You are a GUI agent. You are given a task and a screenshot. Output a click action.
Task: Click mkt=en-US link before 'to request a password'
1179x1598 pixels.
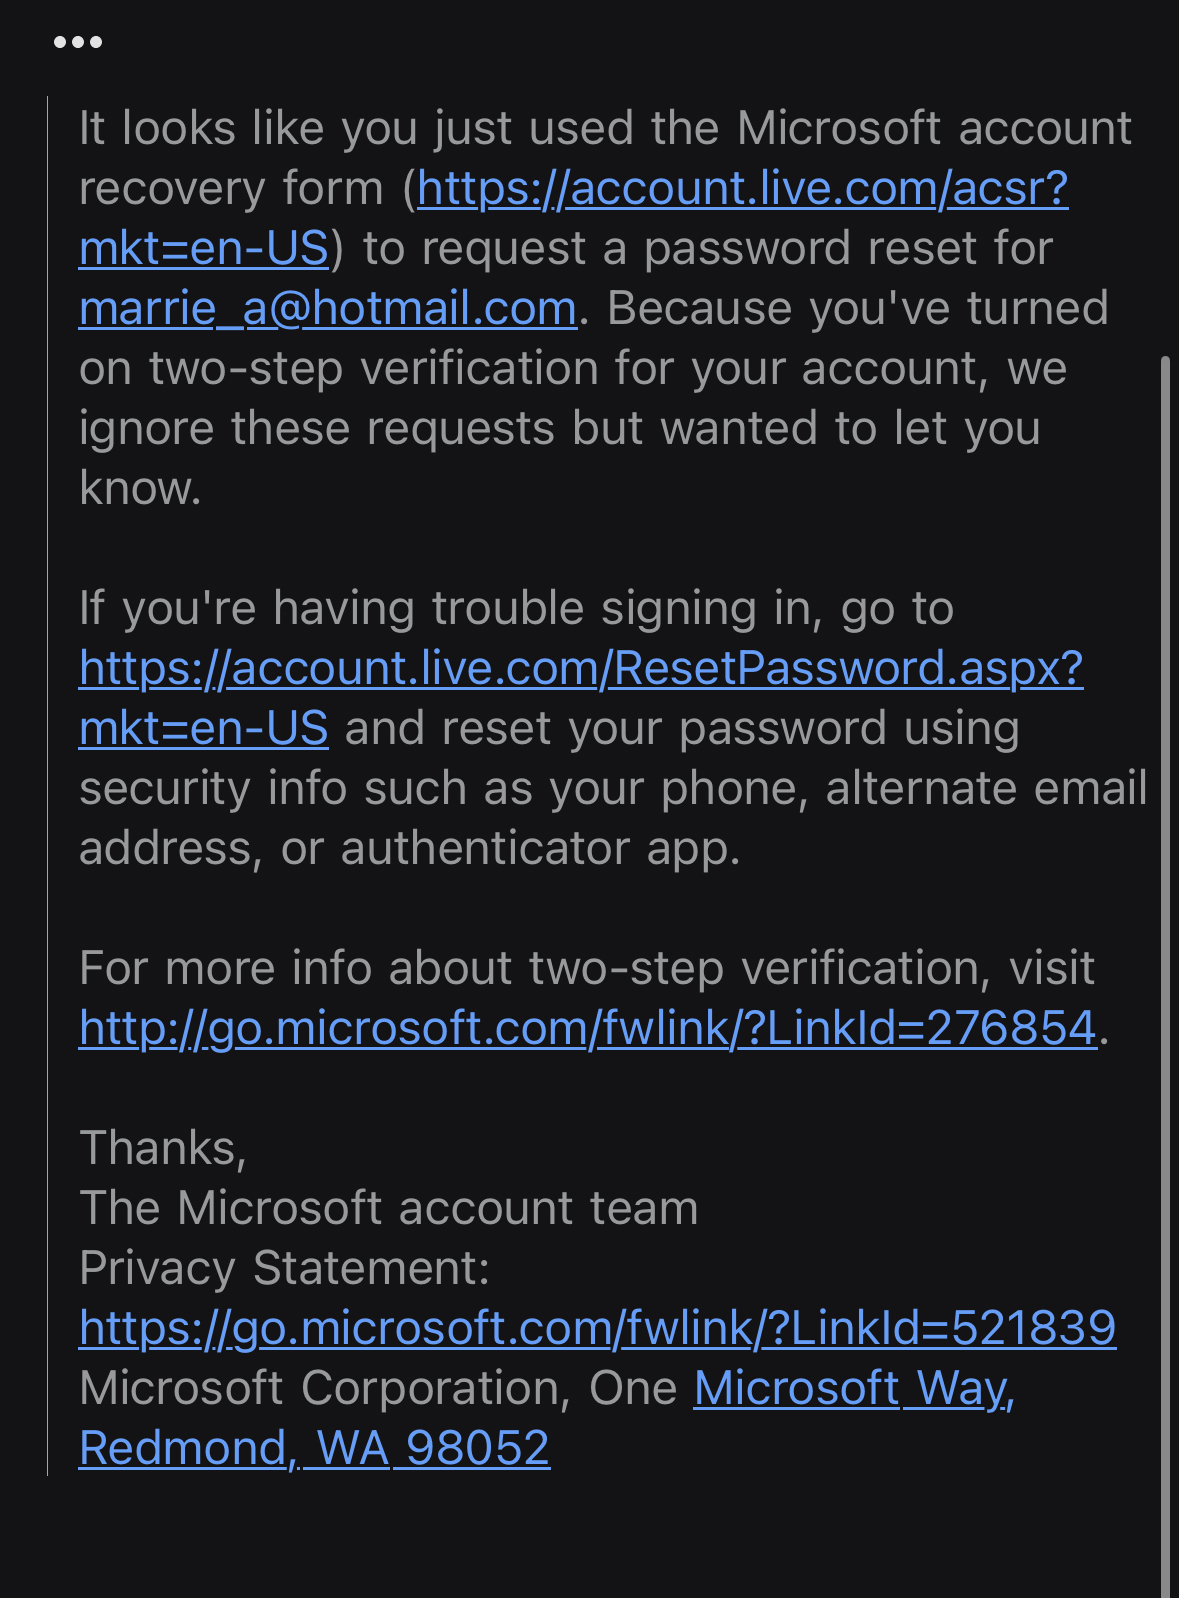(x=204, y=248)
